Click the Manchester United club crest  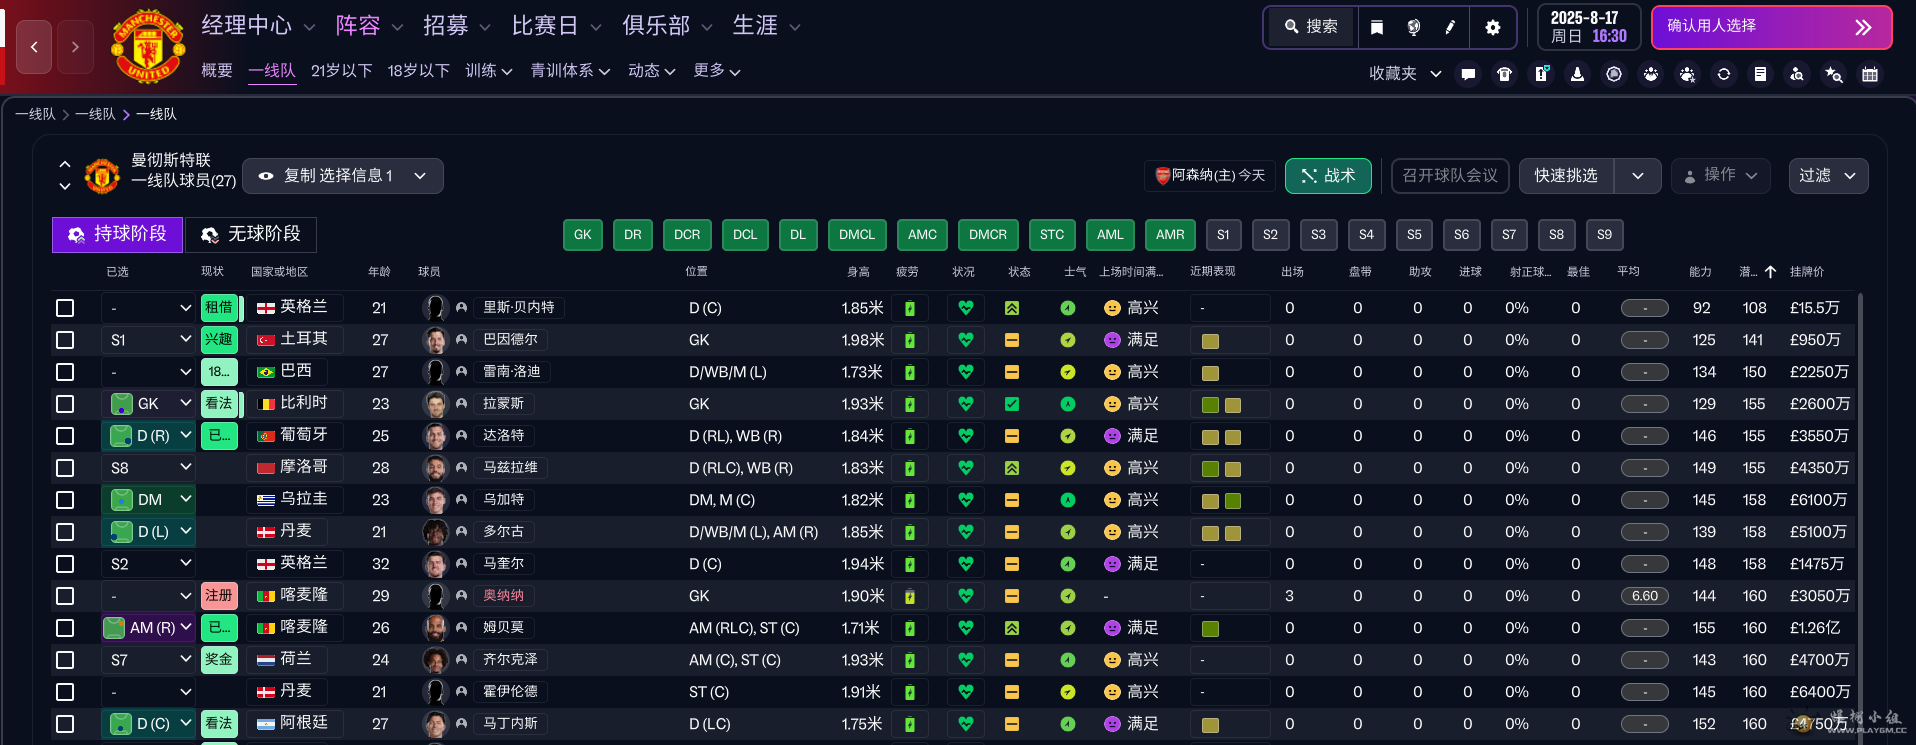click(x=148, y=46)
